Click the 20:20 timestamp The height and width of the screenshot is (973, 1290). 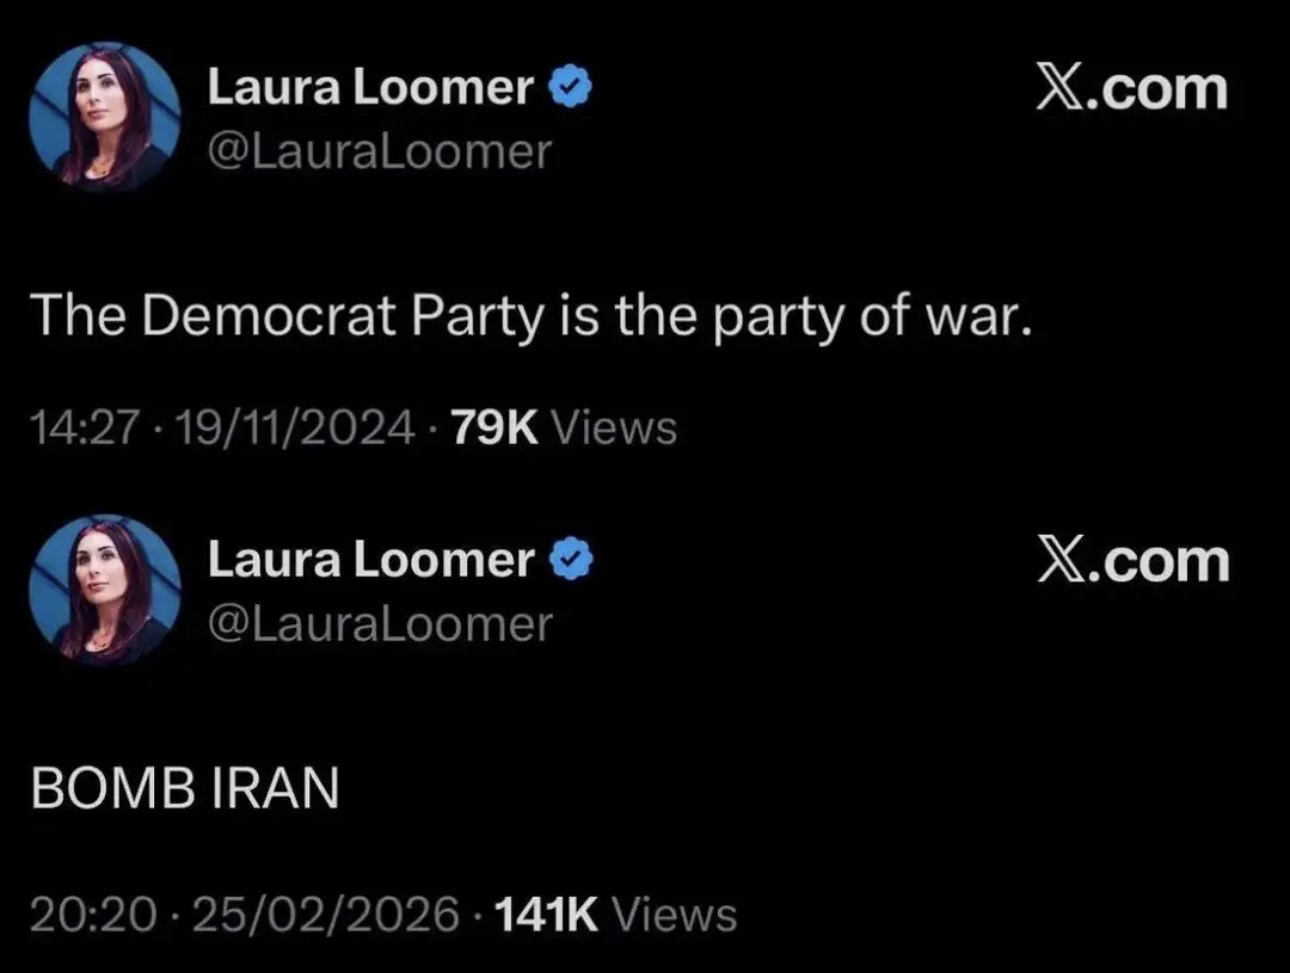pyautogui.click(x=93, y=914)
